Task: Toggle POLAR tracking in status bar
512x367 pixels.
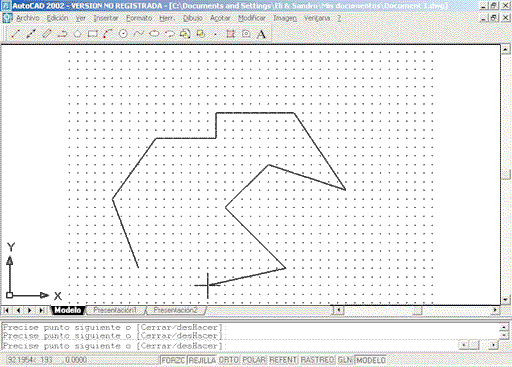Action: tap(254, 360)
